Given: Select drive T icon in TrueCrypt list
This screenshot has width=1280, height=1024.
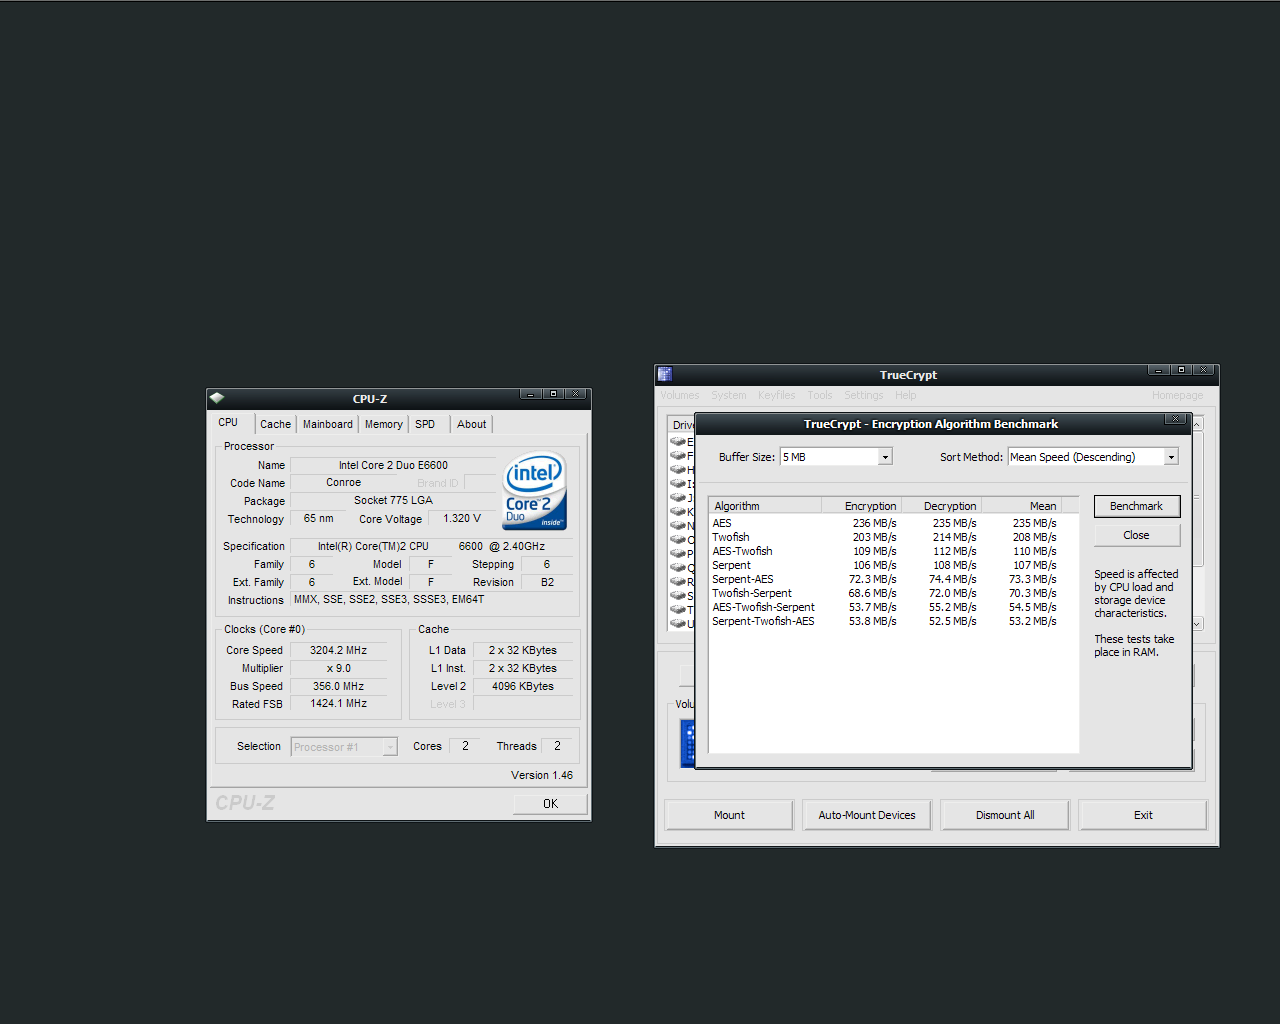Looking at the screenshot, I should [x=678, y=609].
